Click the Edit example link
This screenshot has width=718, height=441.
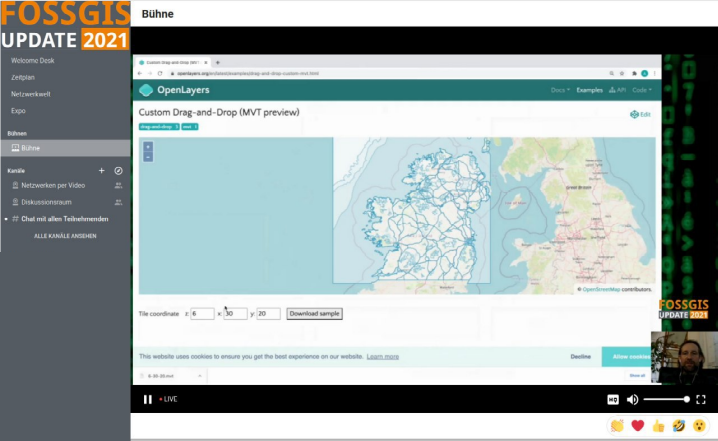[x=640, y=114]
